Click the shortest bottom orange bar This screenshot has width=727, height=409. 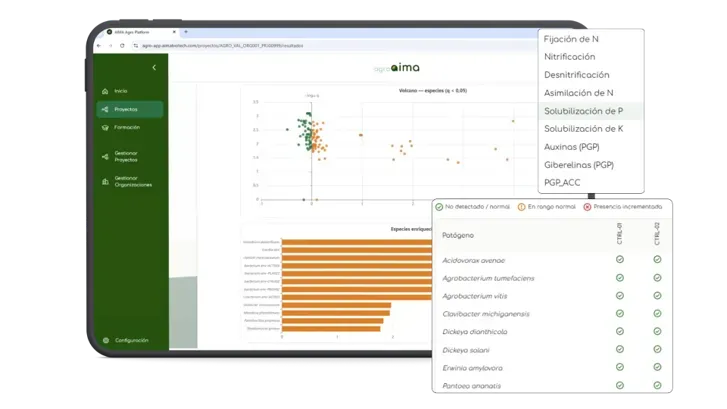(x=331, y=329)
